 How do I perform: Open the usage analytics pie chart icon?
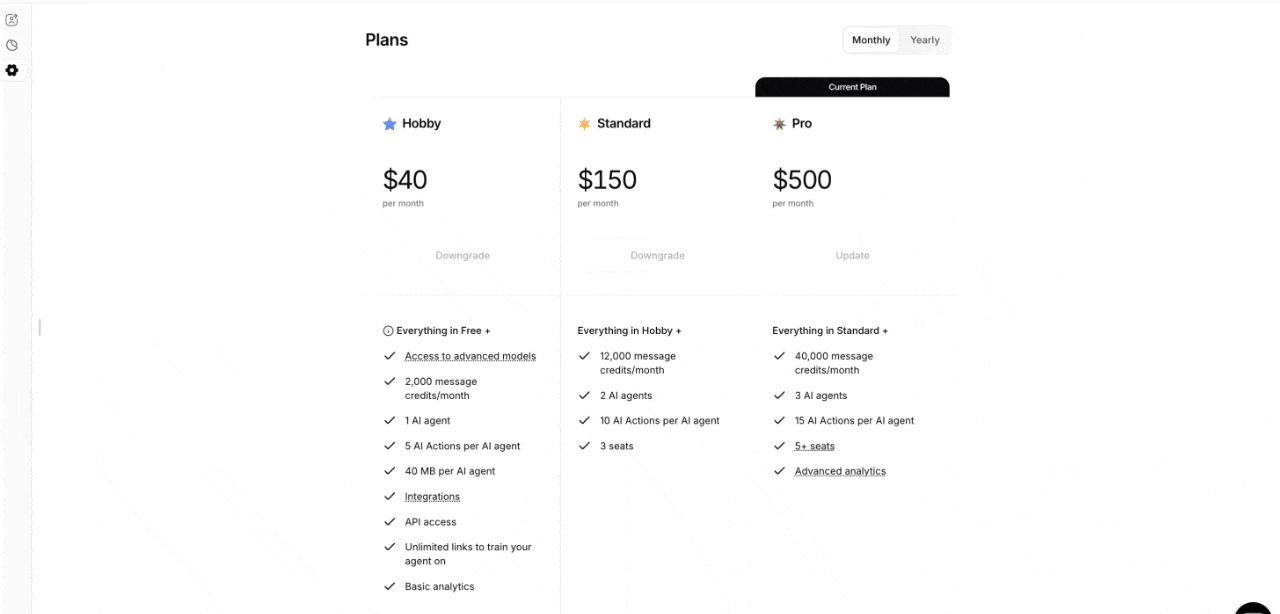point(12,45)
